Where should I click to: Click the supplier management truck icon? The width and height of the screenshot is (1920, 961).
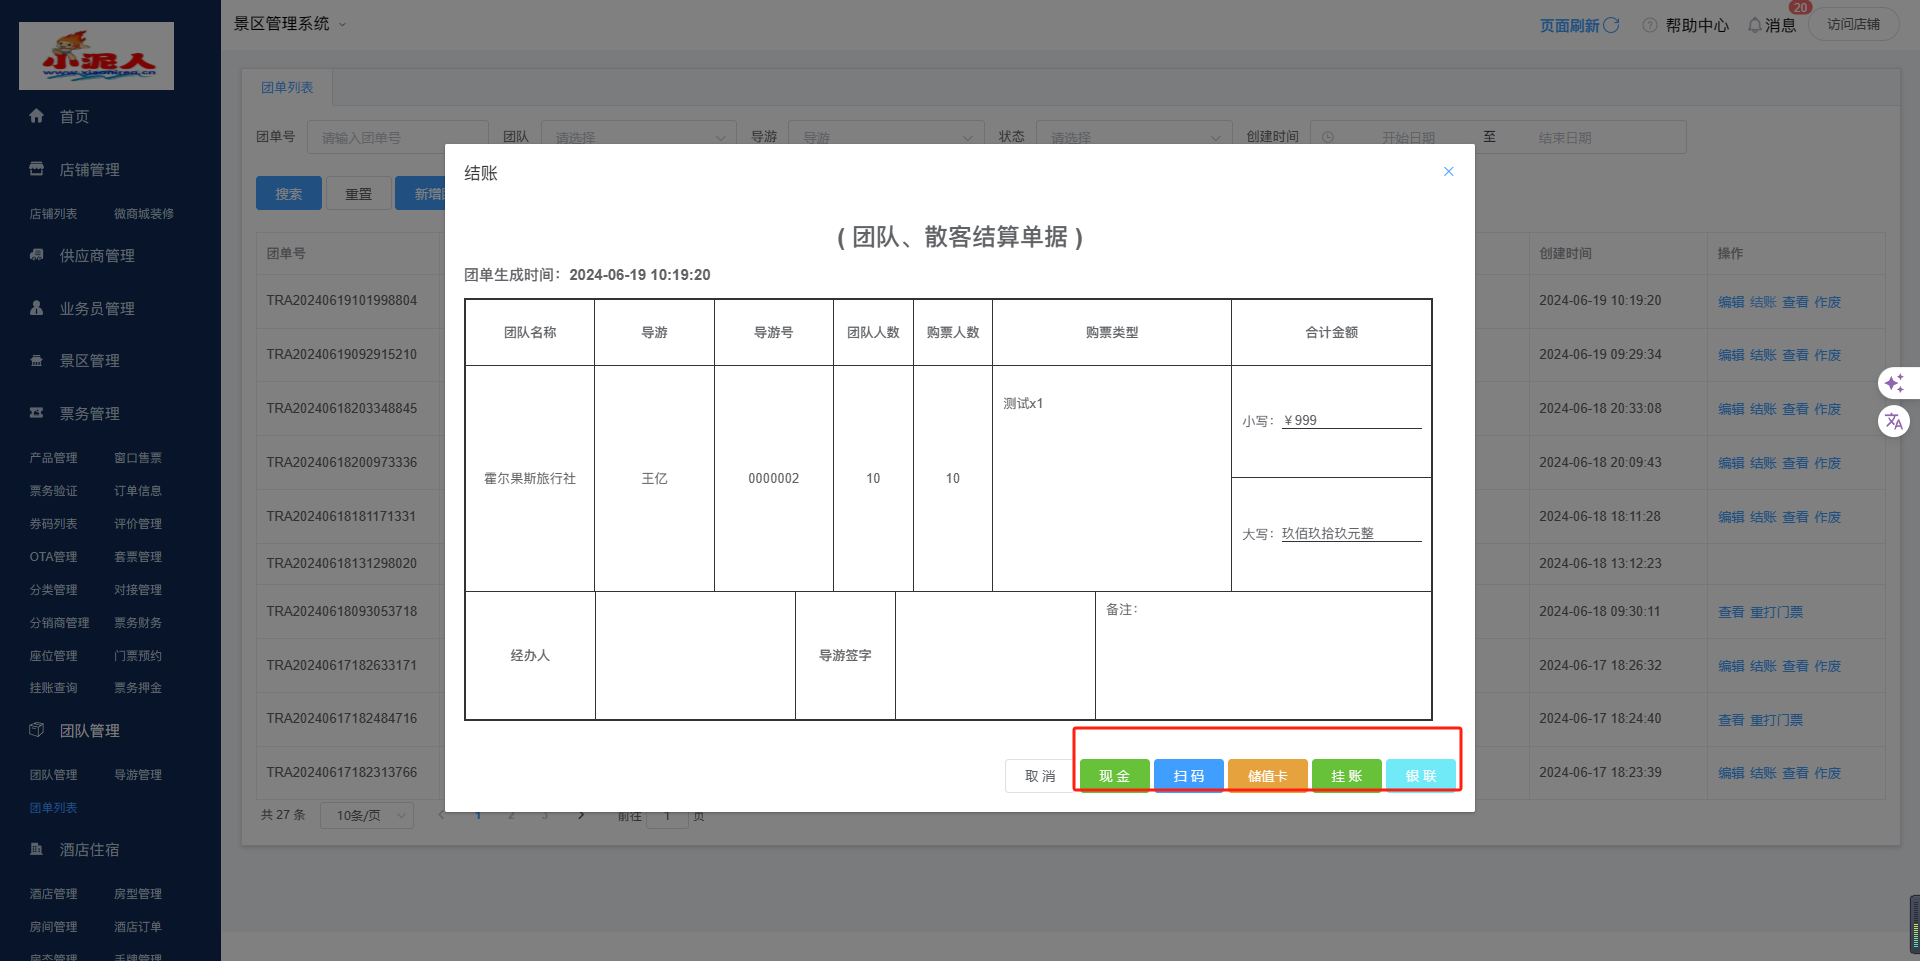pyautogui.click(x=37, y=255)
